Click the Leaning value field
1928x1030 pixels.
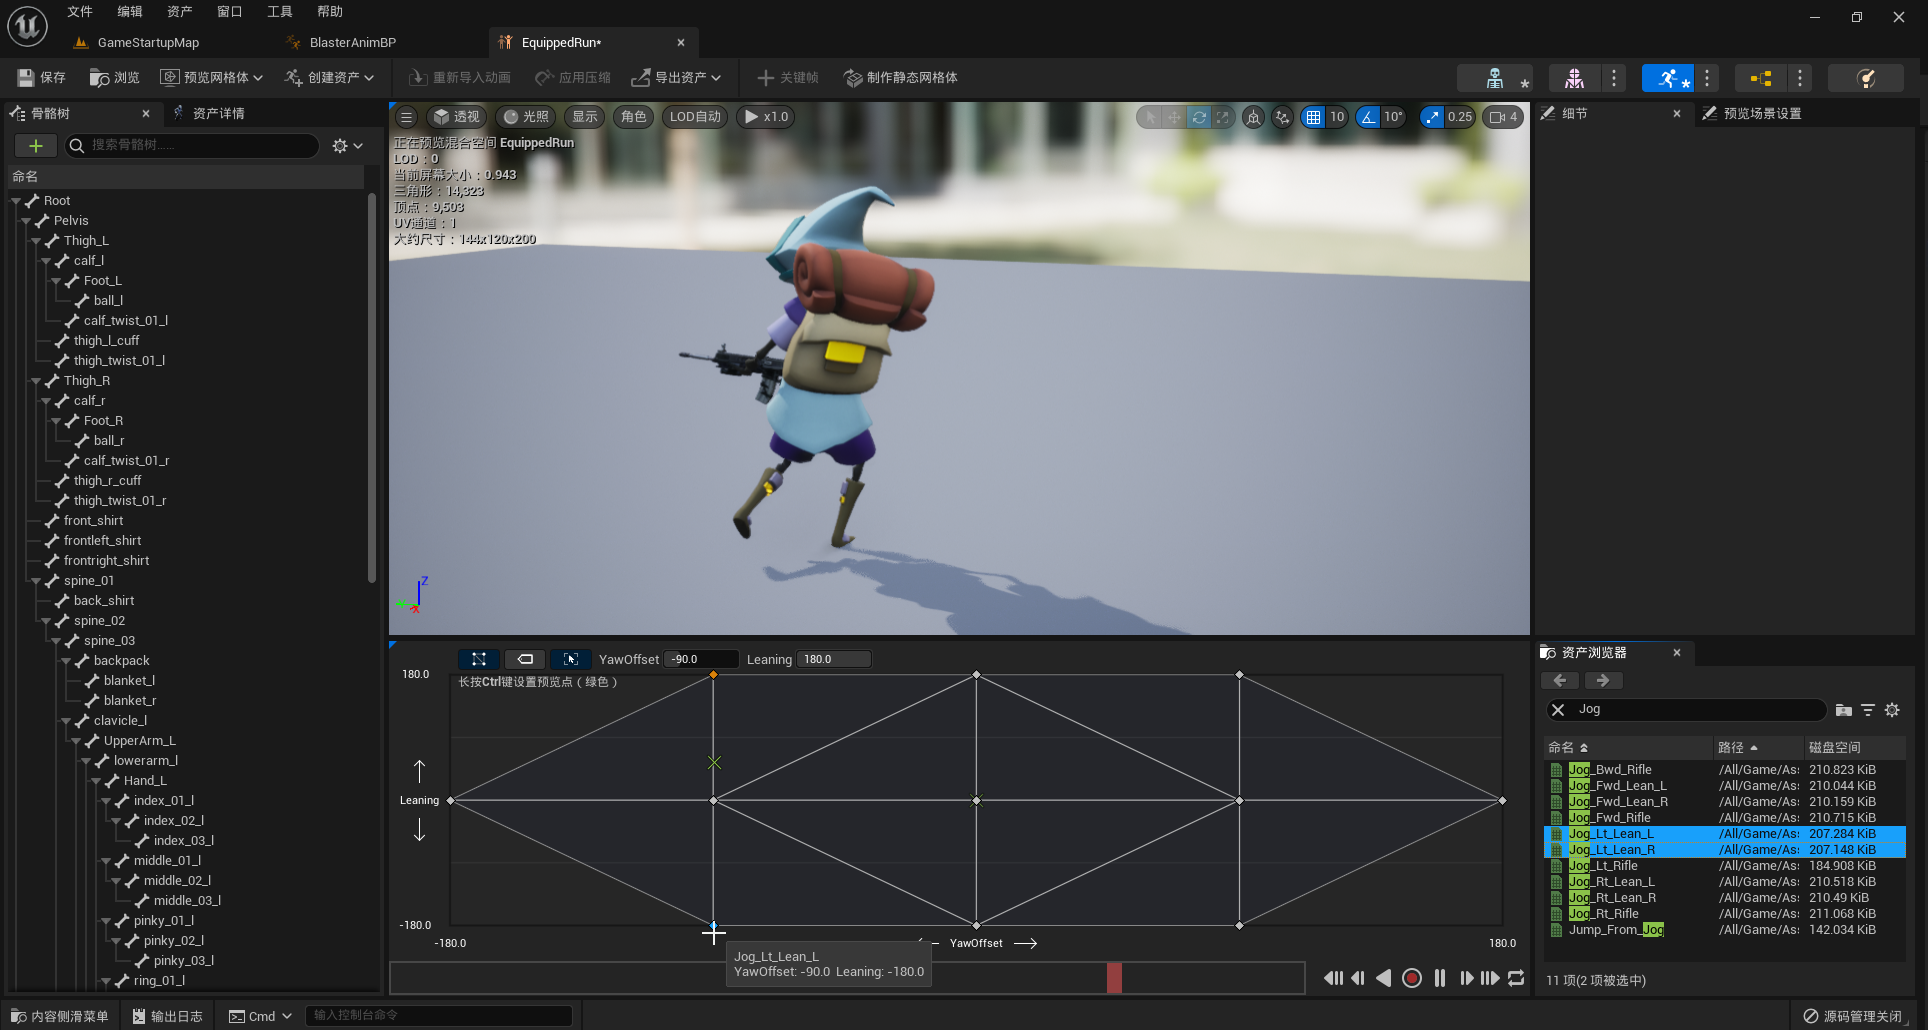click(834, 659)
